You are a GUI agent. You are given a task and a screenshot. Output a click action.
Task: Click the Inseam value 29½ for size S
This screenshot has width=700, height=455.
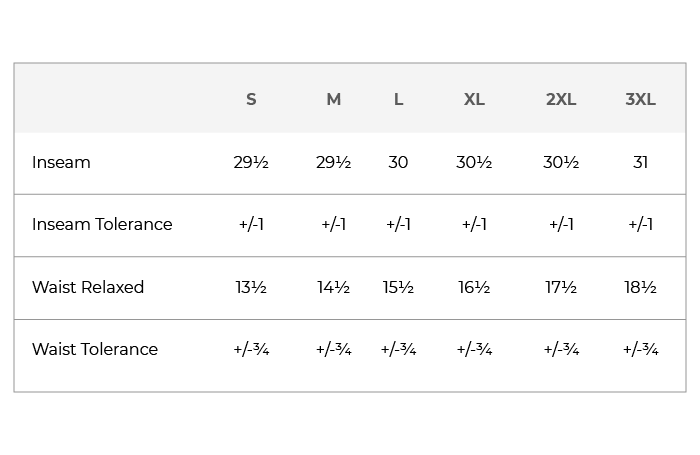[251, 162]
